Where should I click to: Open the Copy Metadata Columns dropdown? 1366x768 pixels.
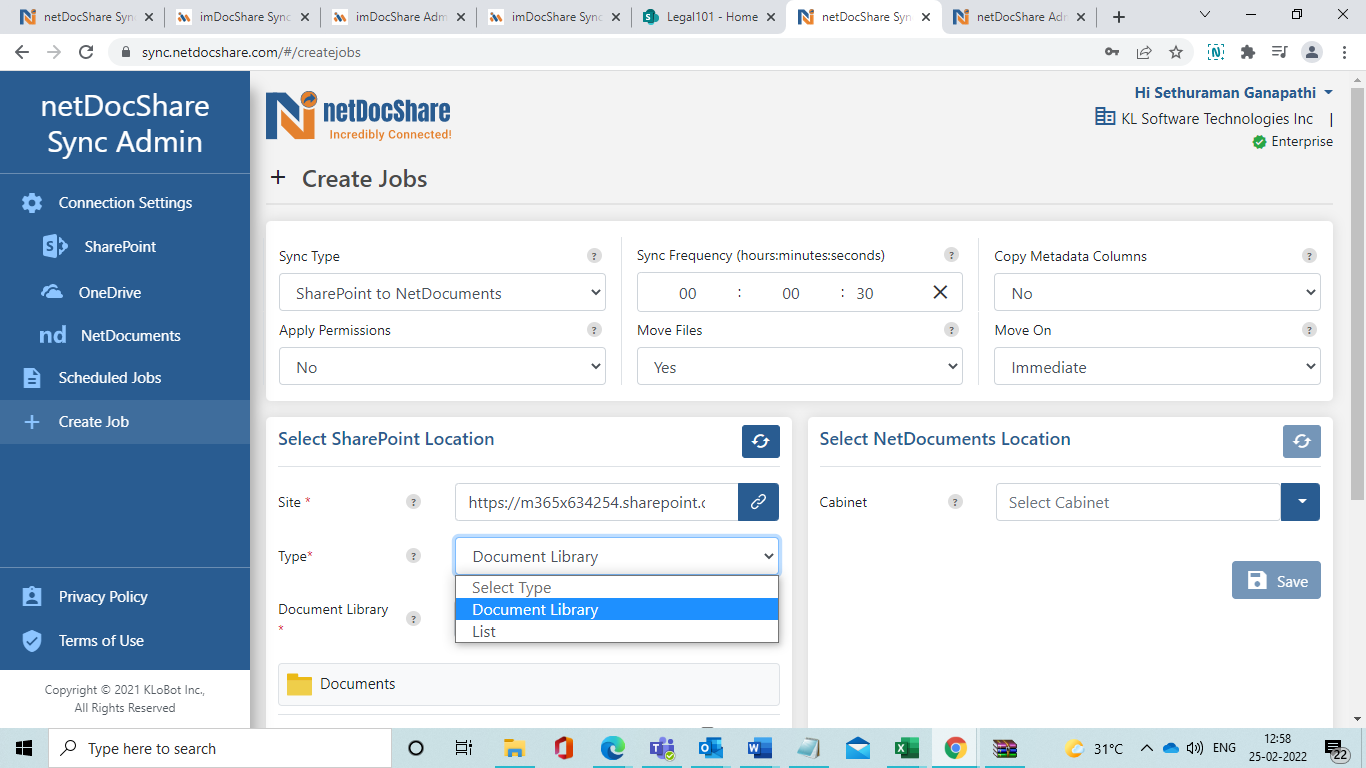pyautogui.click(x=1157, y=293)
